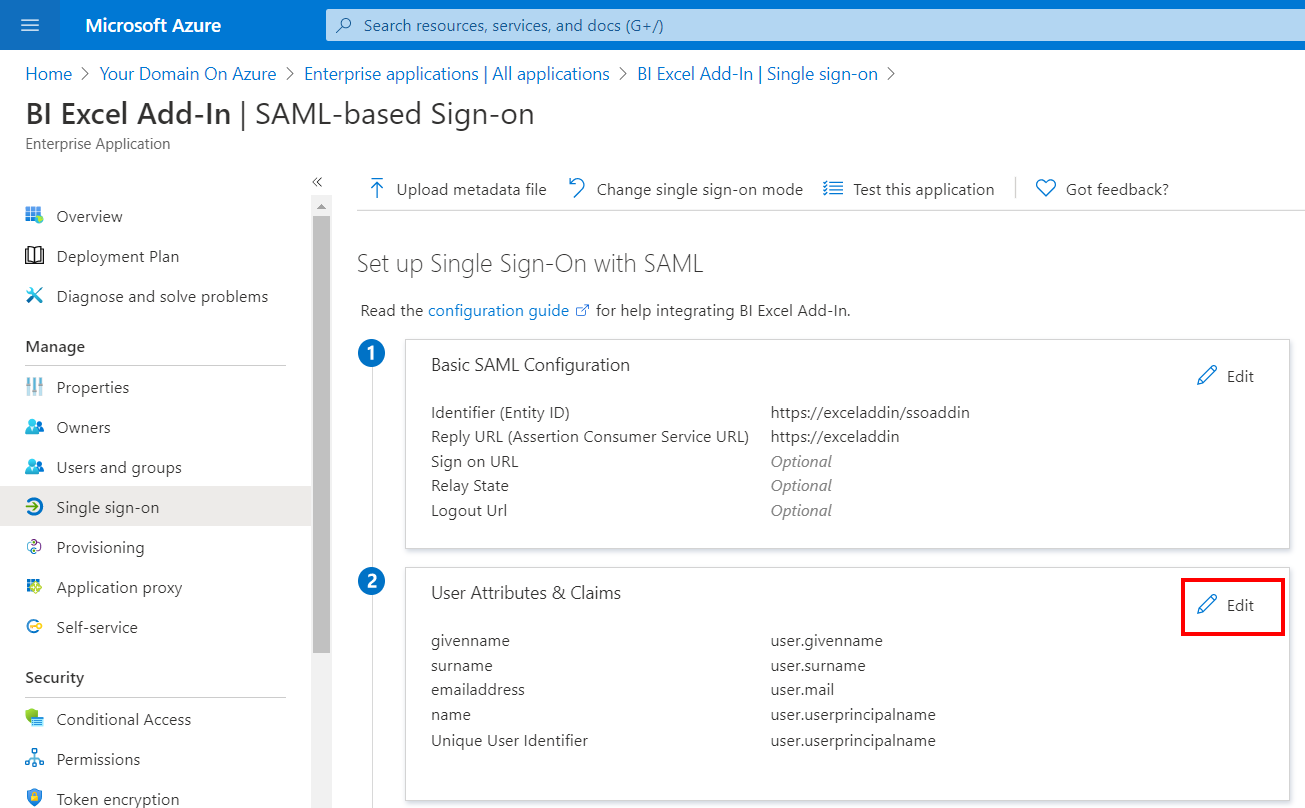
Task: Collapse the sidebar with double chevron
Action: click(x=317, y=182)
